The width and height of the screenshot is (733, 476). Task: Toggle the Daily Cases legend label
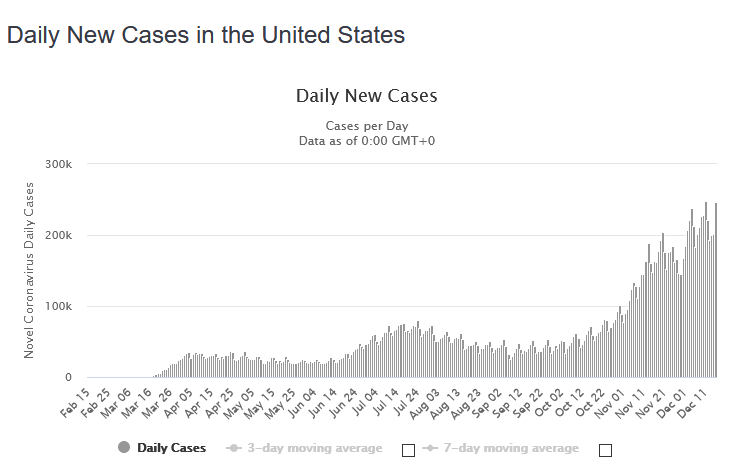(x=171, y=448)
